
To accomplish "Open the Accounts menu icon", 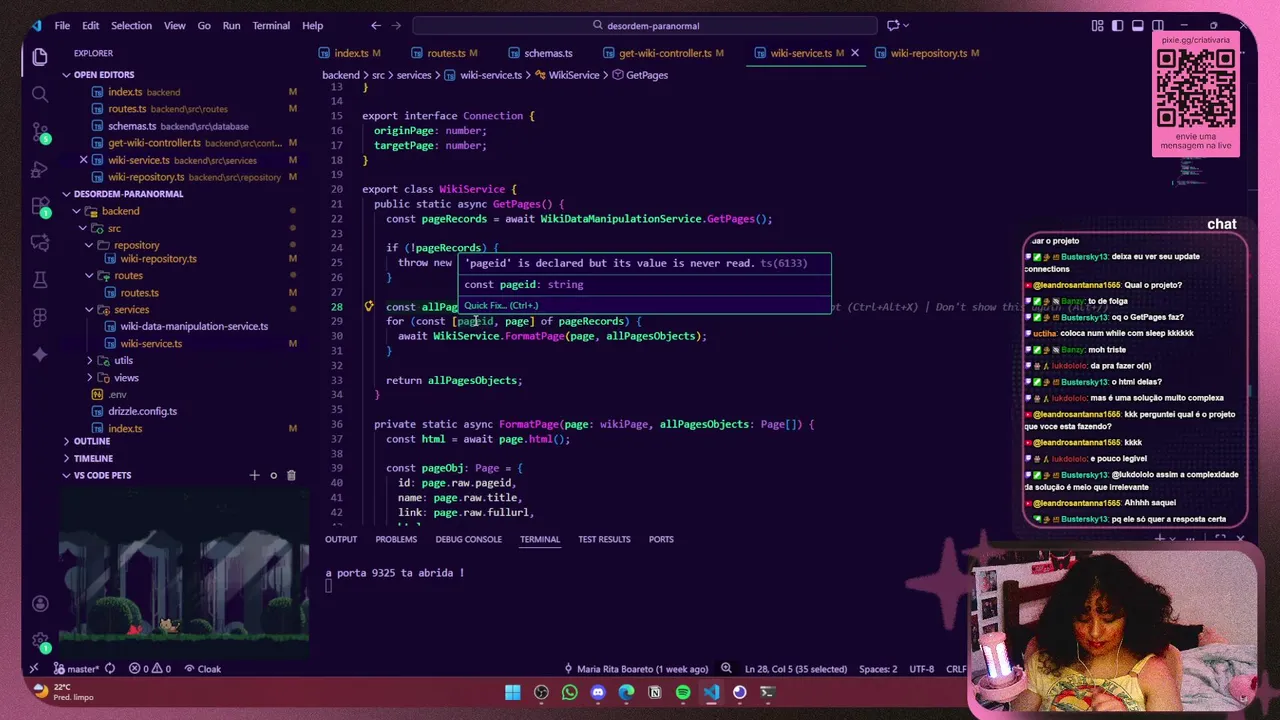I will (40, 603).
